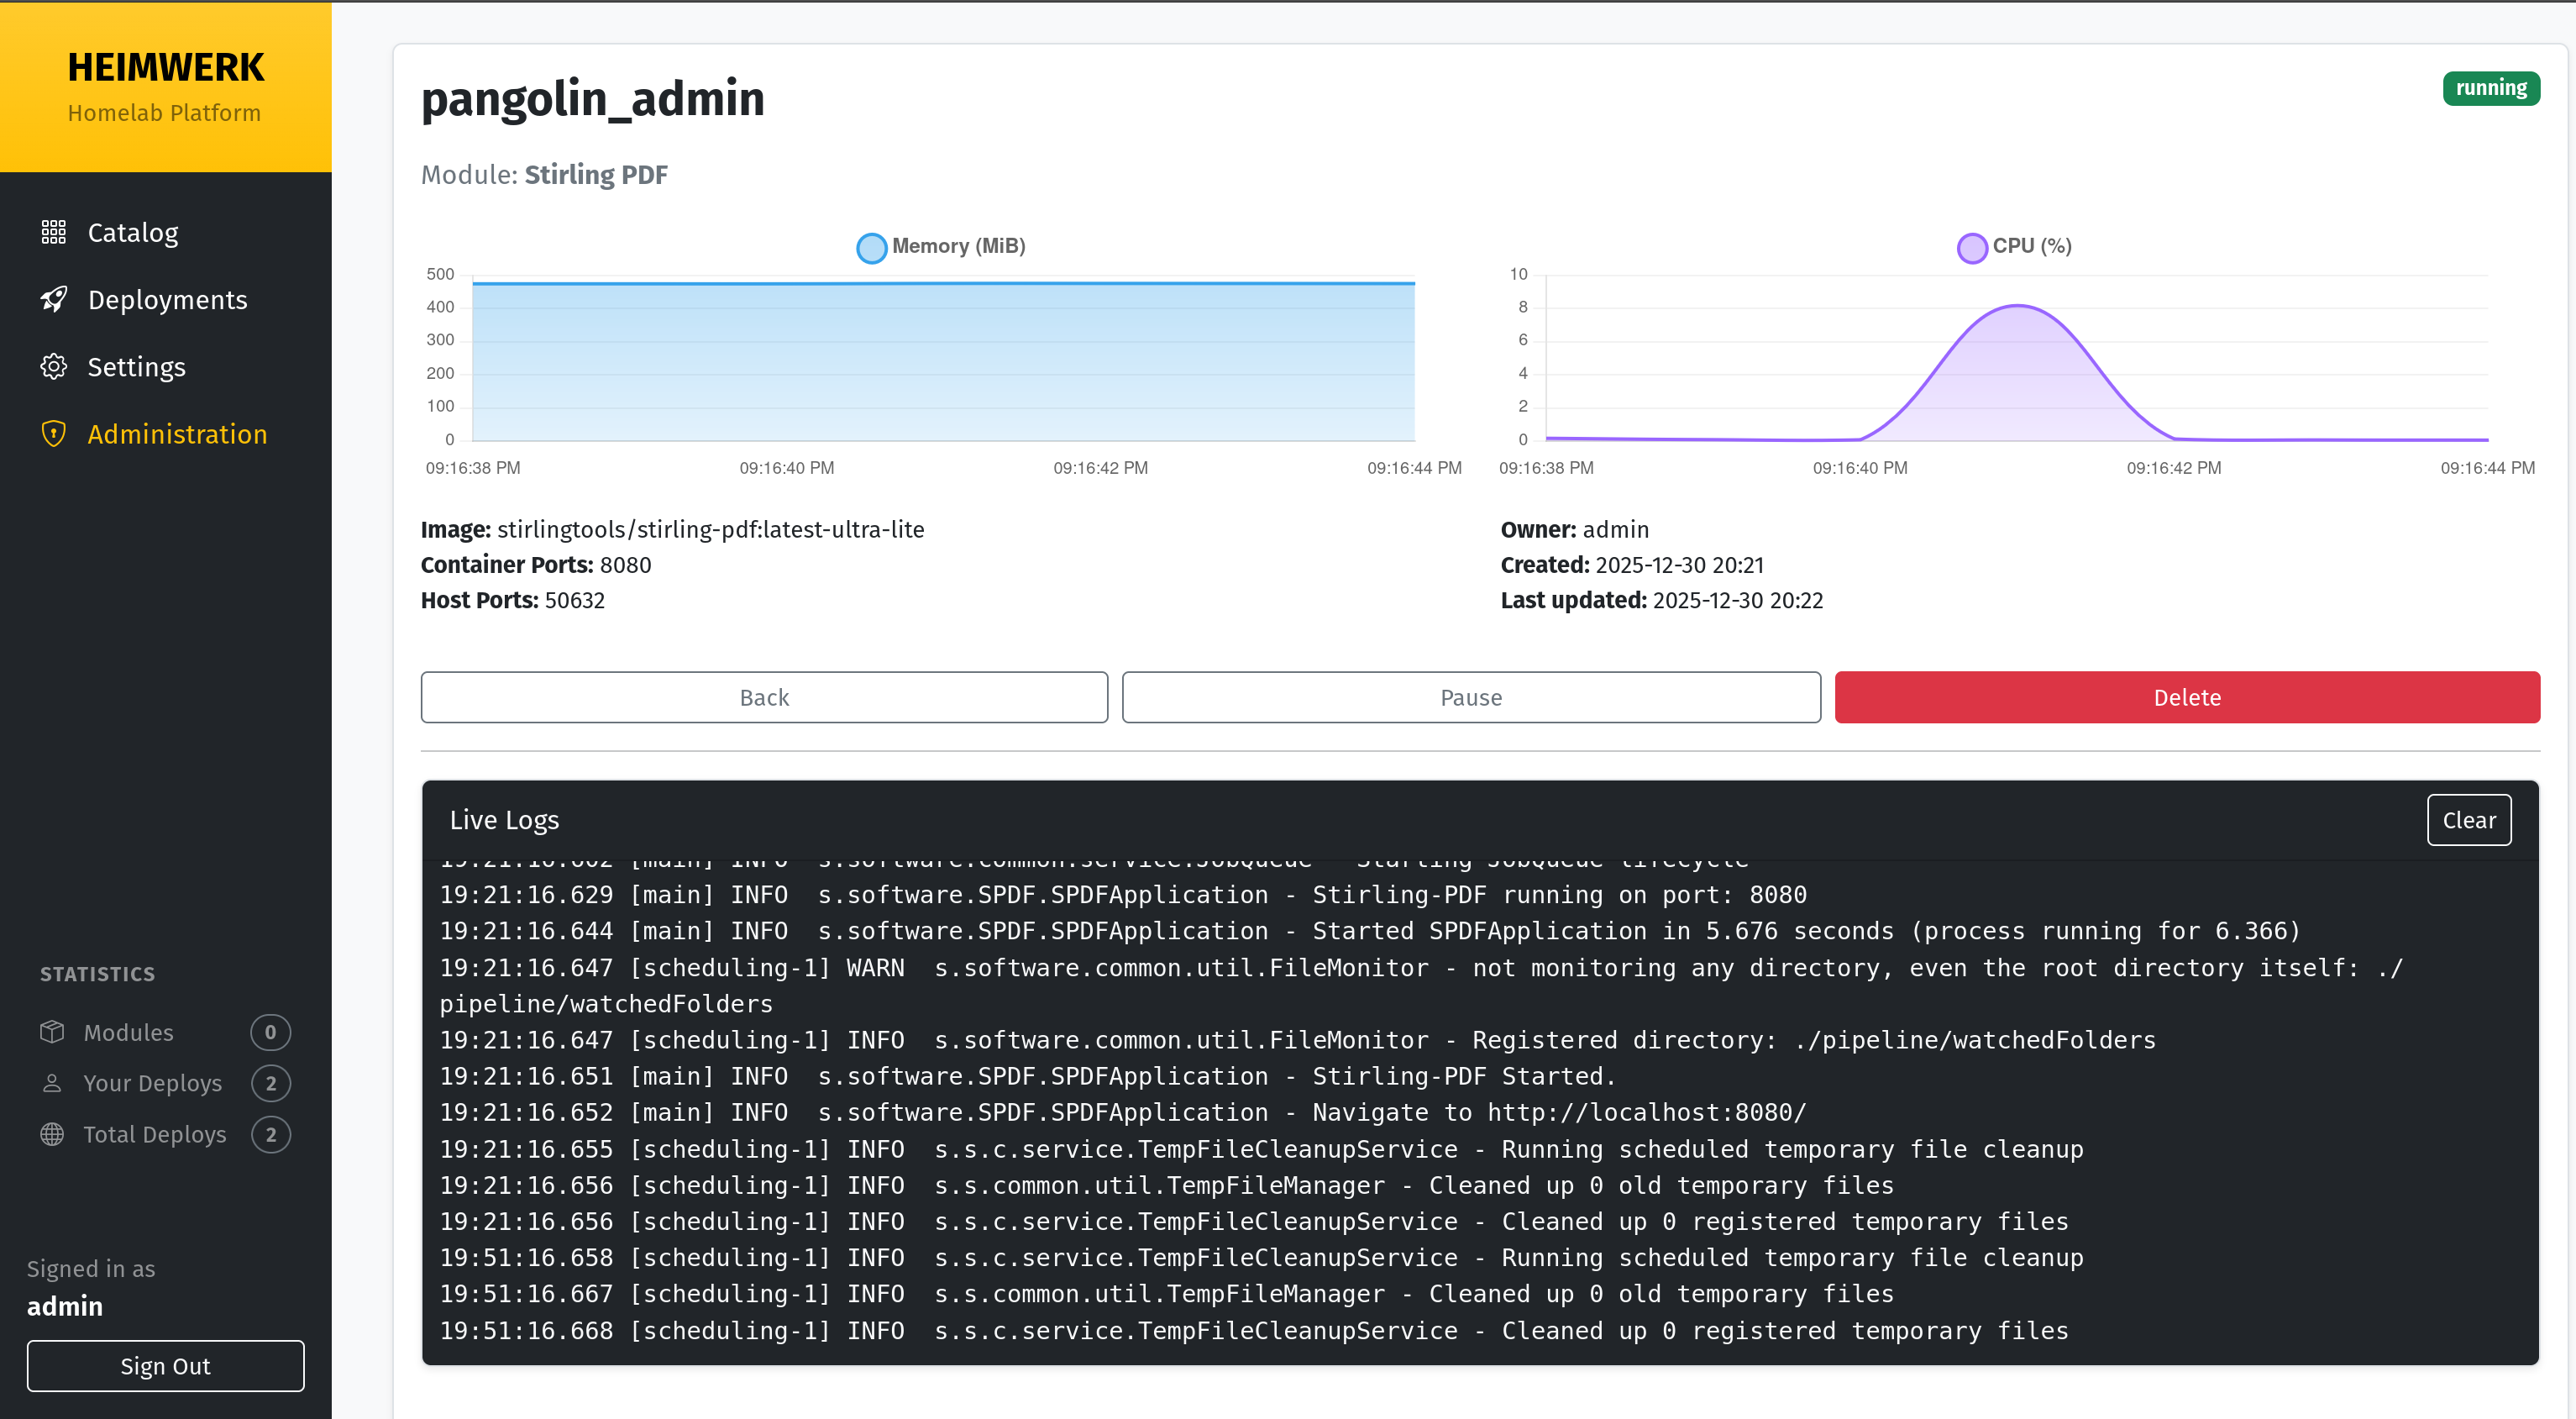Click the Total Deploys globe icon

(x=52, y=1134)
